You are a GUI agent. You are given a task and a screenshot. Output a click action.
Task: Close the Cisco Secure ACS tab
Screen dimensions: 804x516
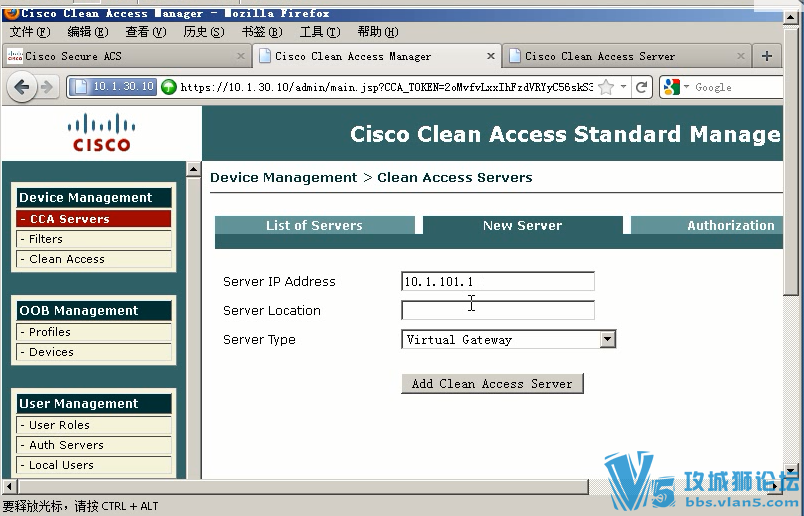pyautogui.click(x=240, y=56)
